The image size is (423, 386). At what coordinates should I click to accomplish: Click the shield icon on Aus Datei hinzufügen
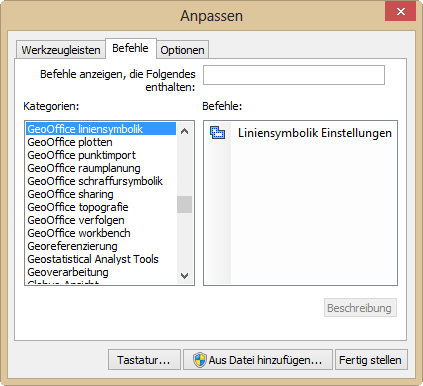(200, 360)
